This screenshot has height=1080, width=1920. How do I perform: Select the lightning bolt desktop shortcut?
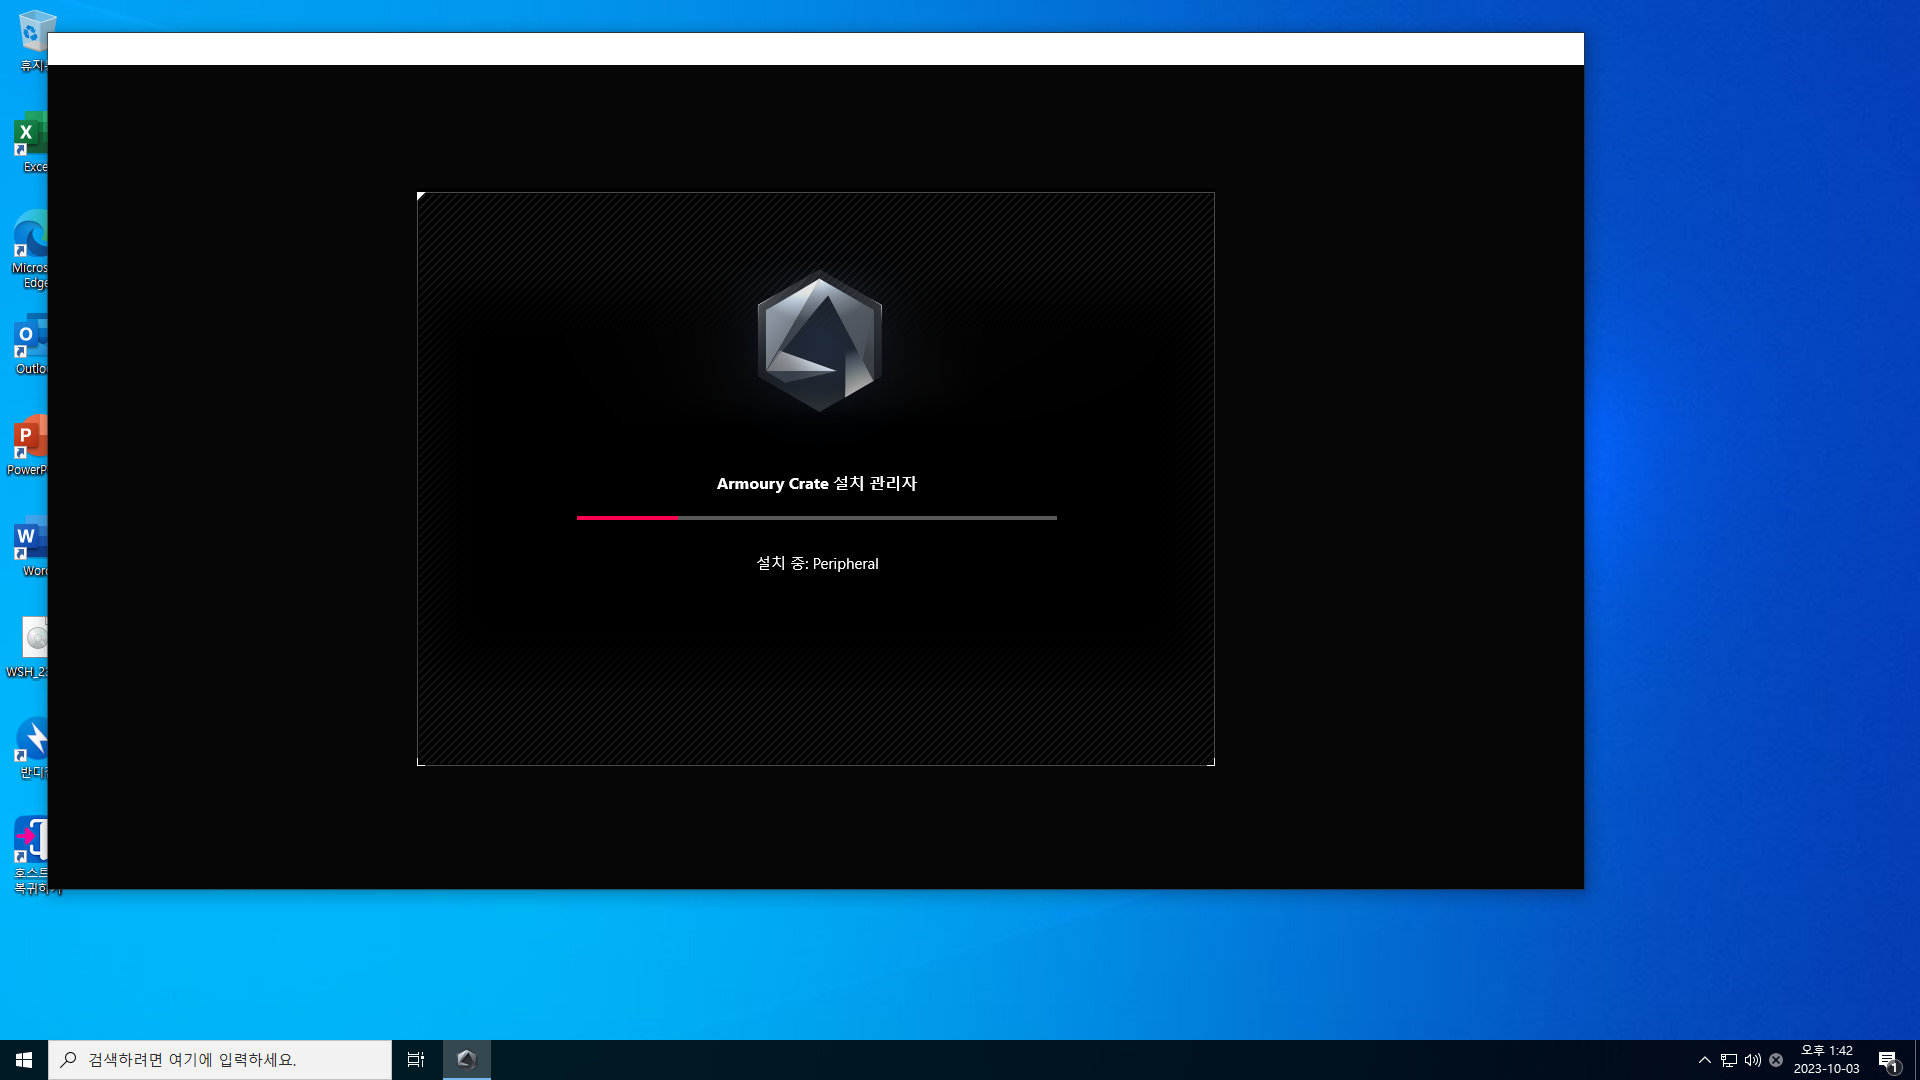point(31,748)
